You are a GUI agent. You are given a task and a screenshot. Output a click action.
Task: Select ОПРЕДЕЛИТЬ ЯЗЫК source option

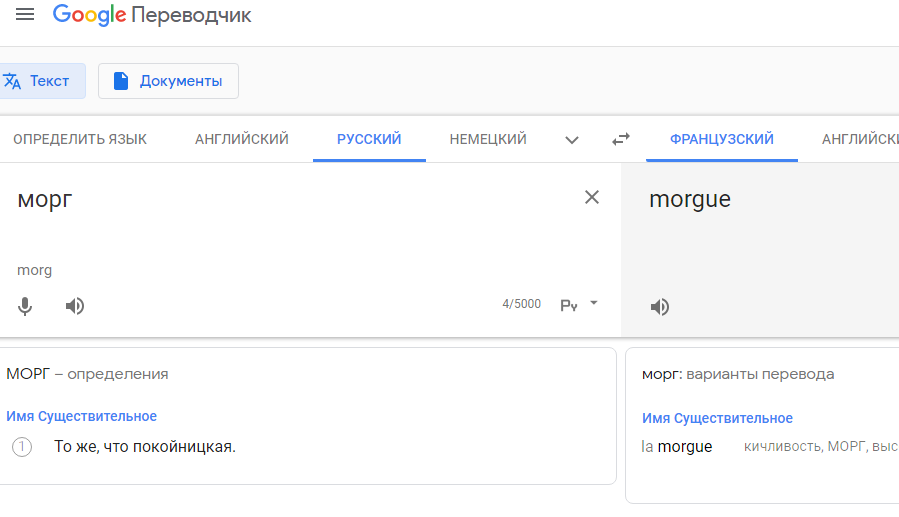click(x=80, y=139)
